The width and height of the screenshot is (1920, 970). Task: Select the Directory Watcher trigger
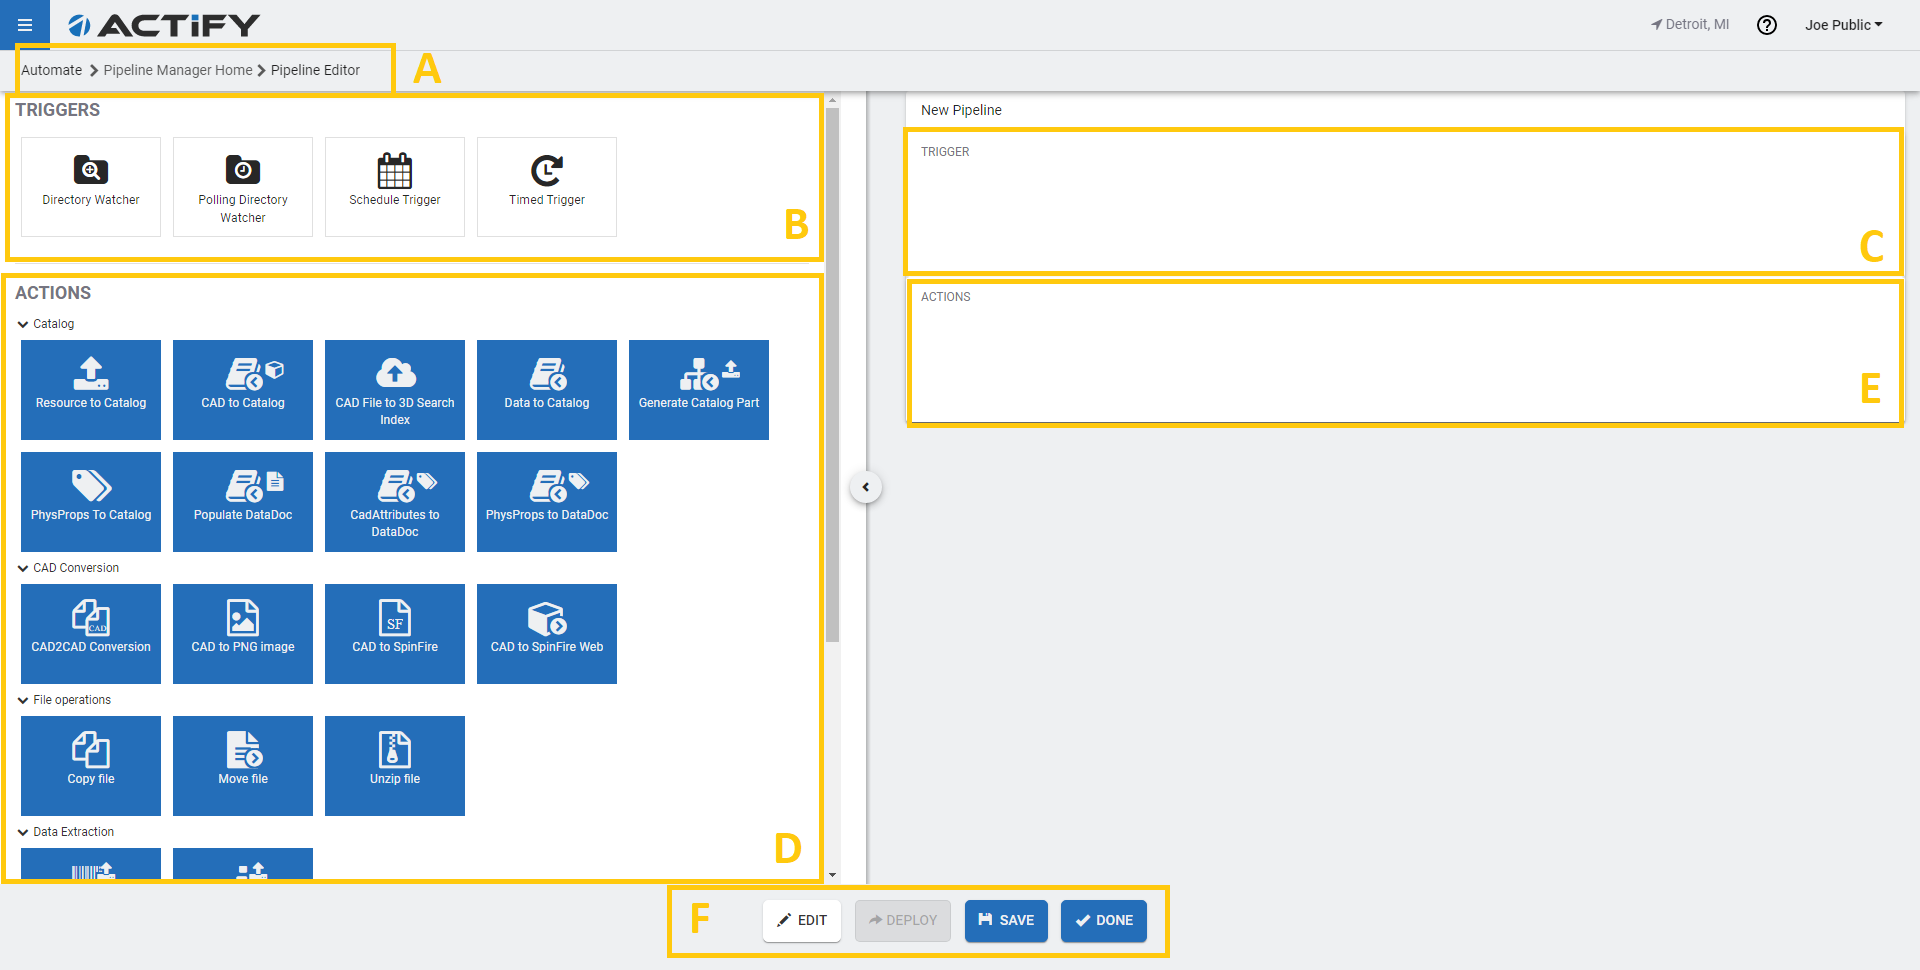[x=91, y=186]
